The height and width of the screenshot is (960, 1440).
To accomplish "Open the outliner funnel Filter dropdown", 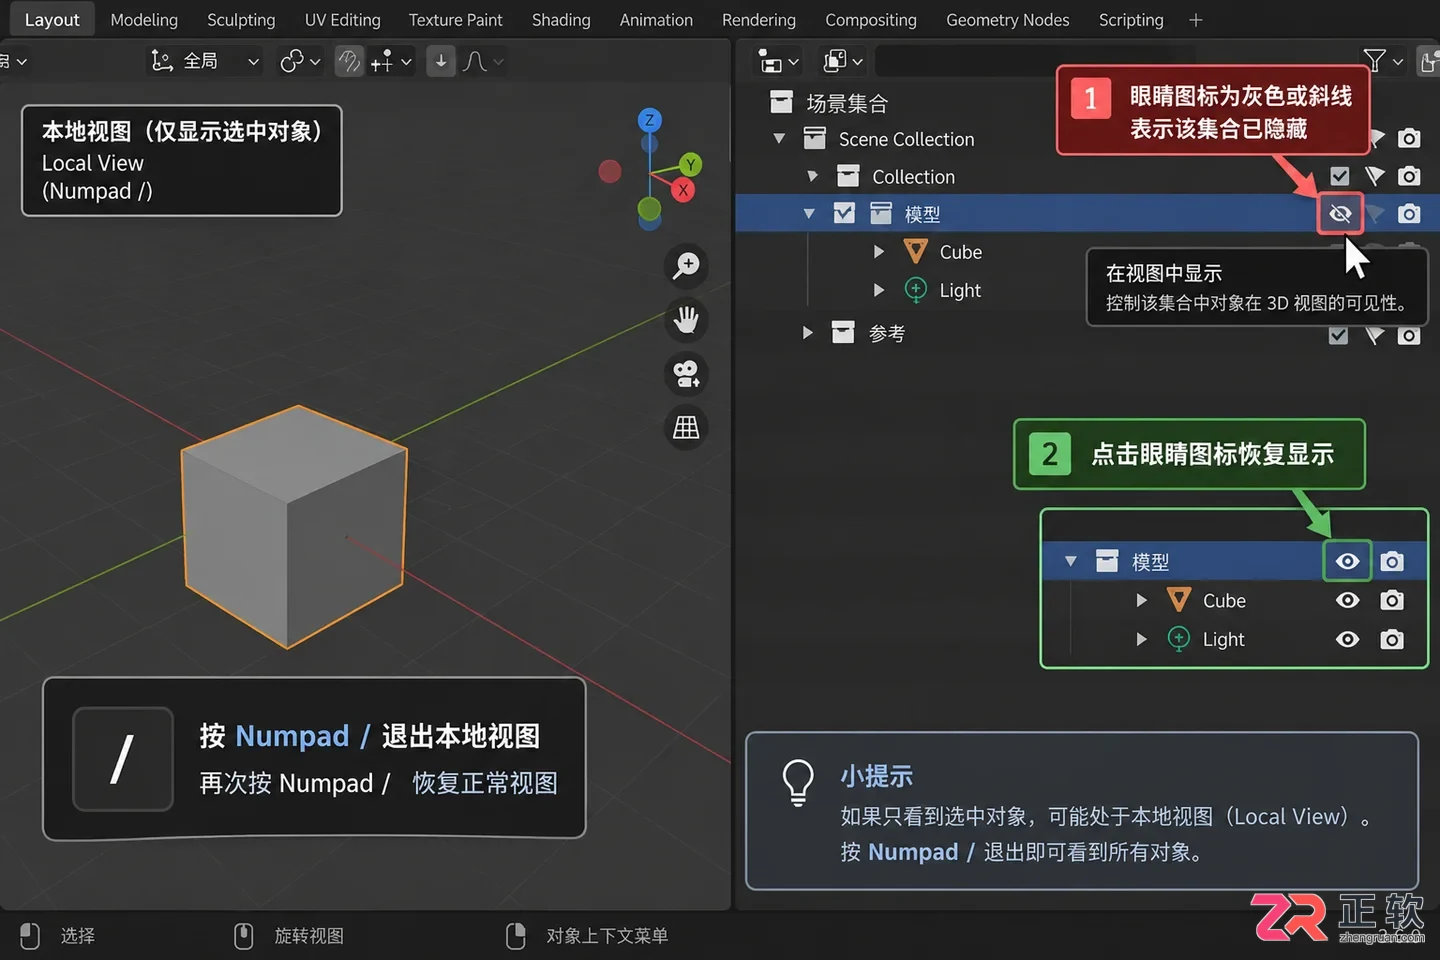I will (1384, 62).
